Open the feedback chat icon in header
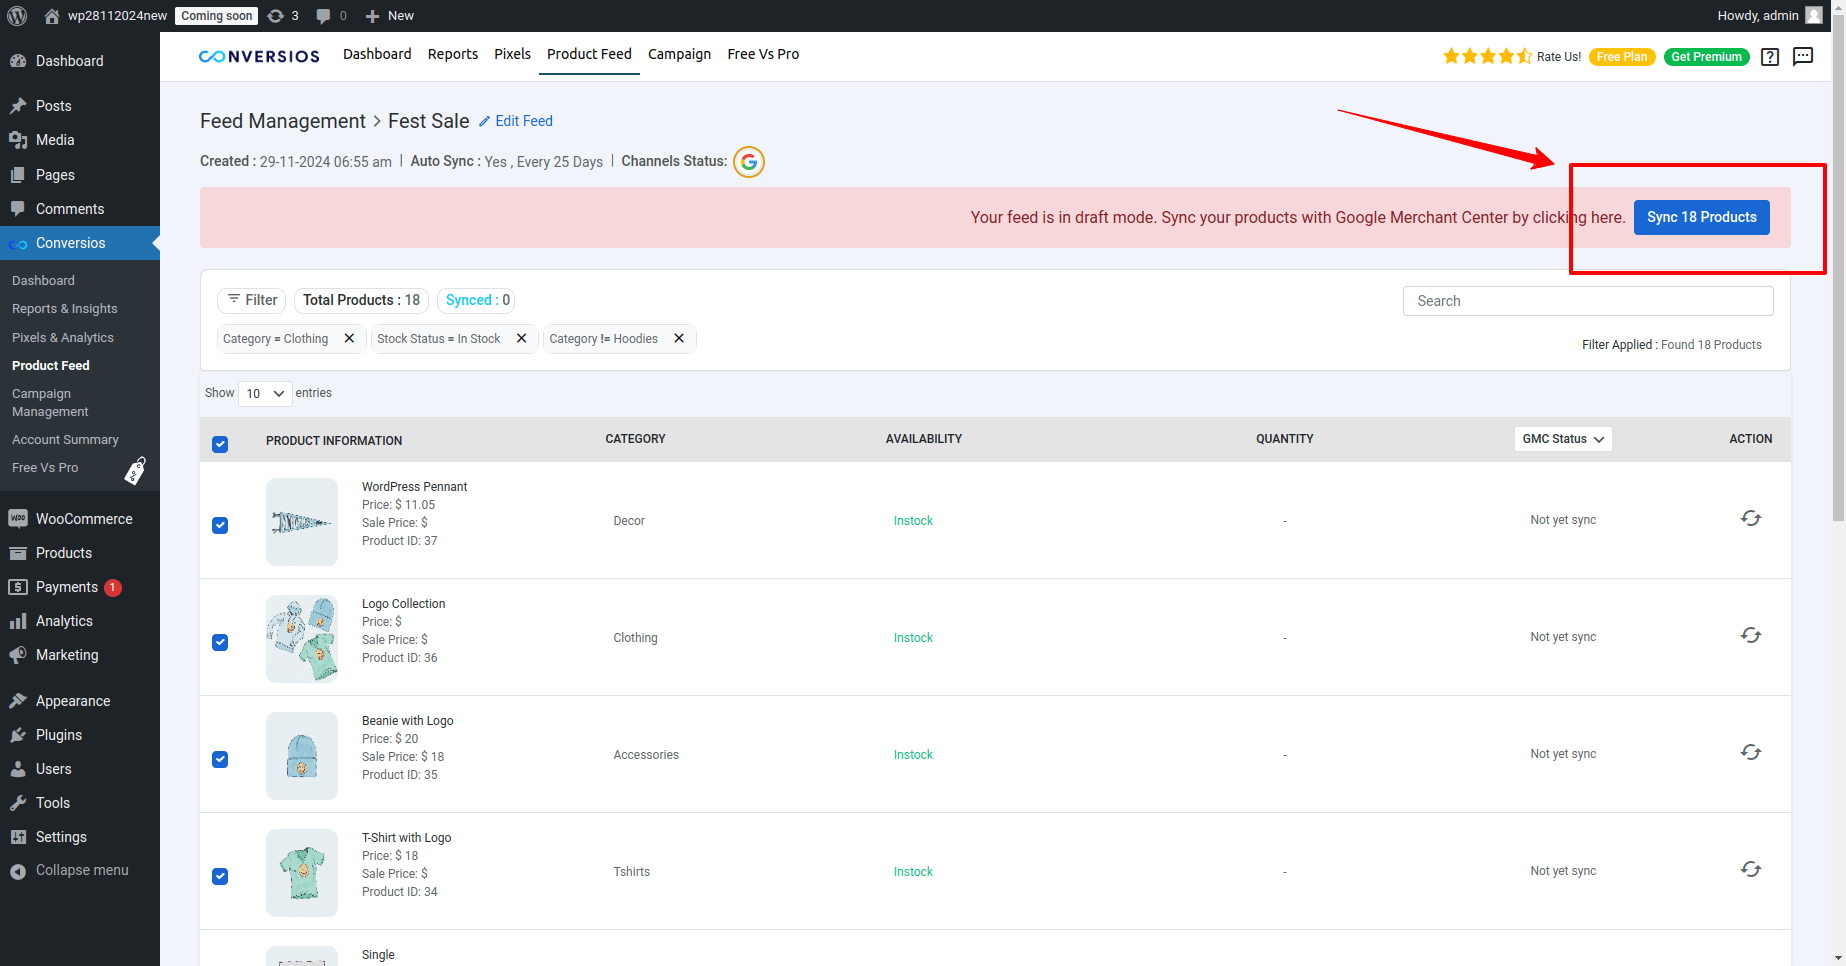The image size is (1846, 966). [x=1803, y=56]
